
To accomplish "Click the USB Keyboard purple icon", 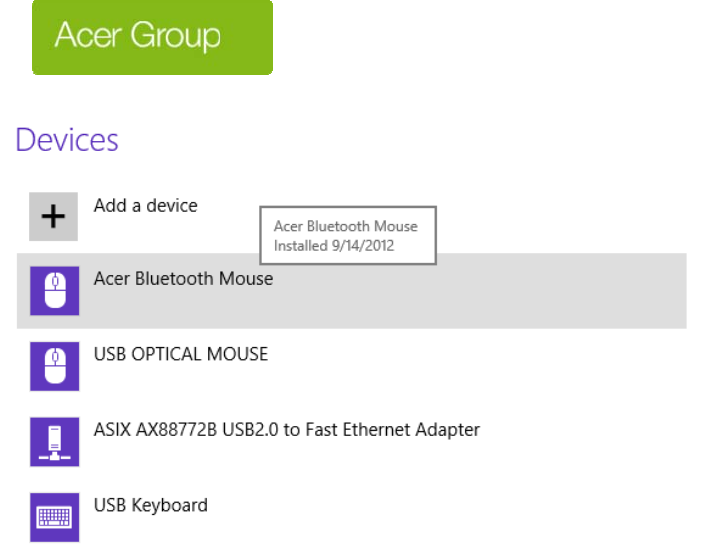I will 54,517.
